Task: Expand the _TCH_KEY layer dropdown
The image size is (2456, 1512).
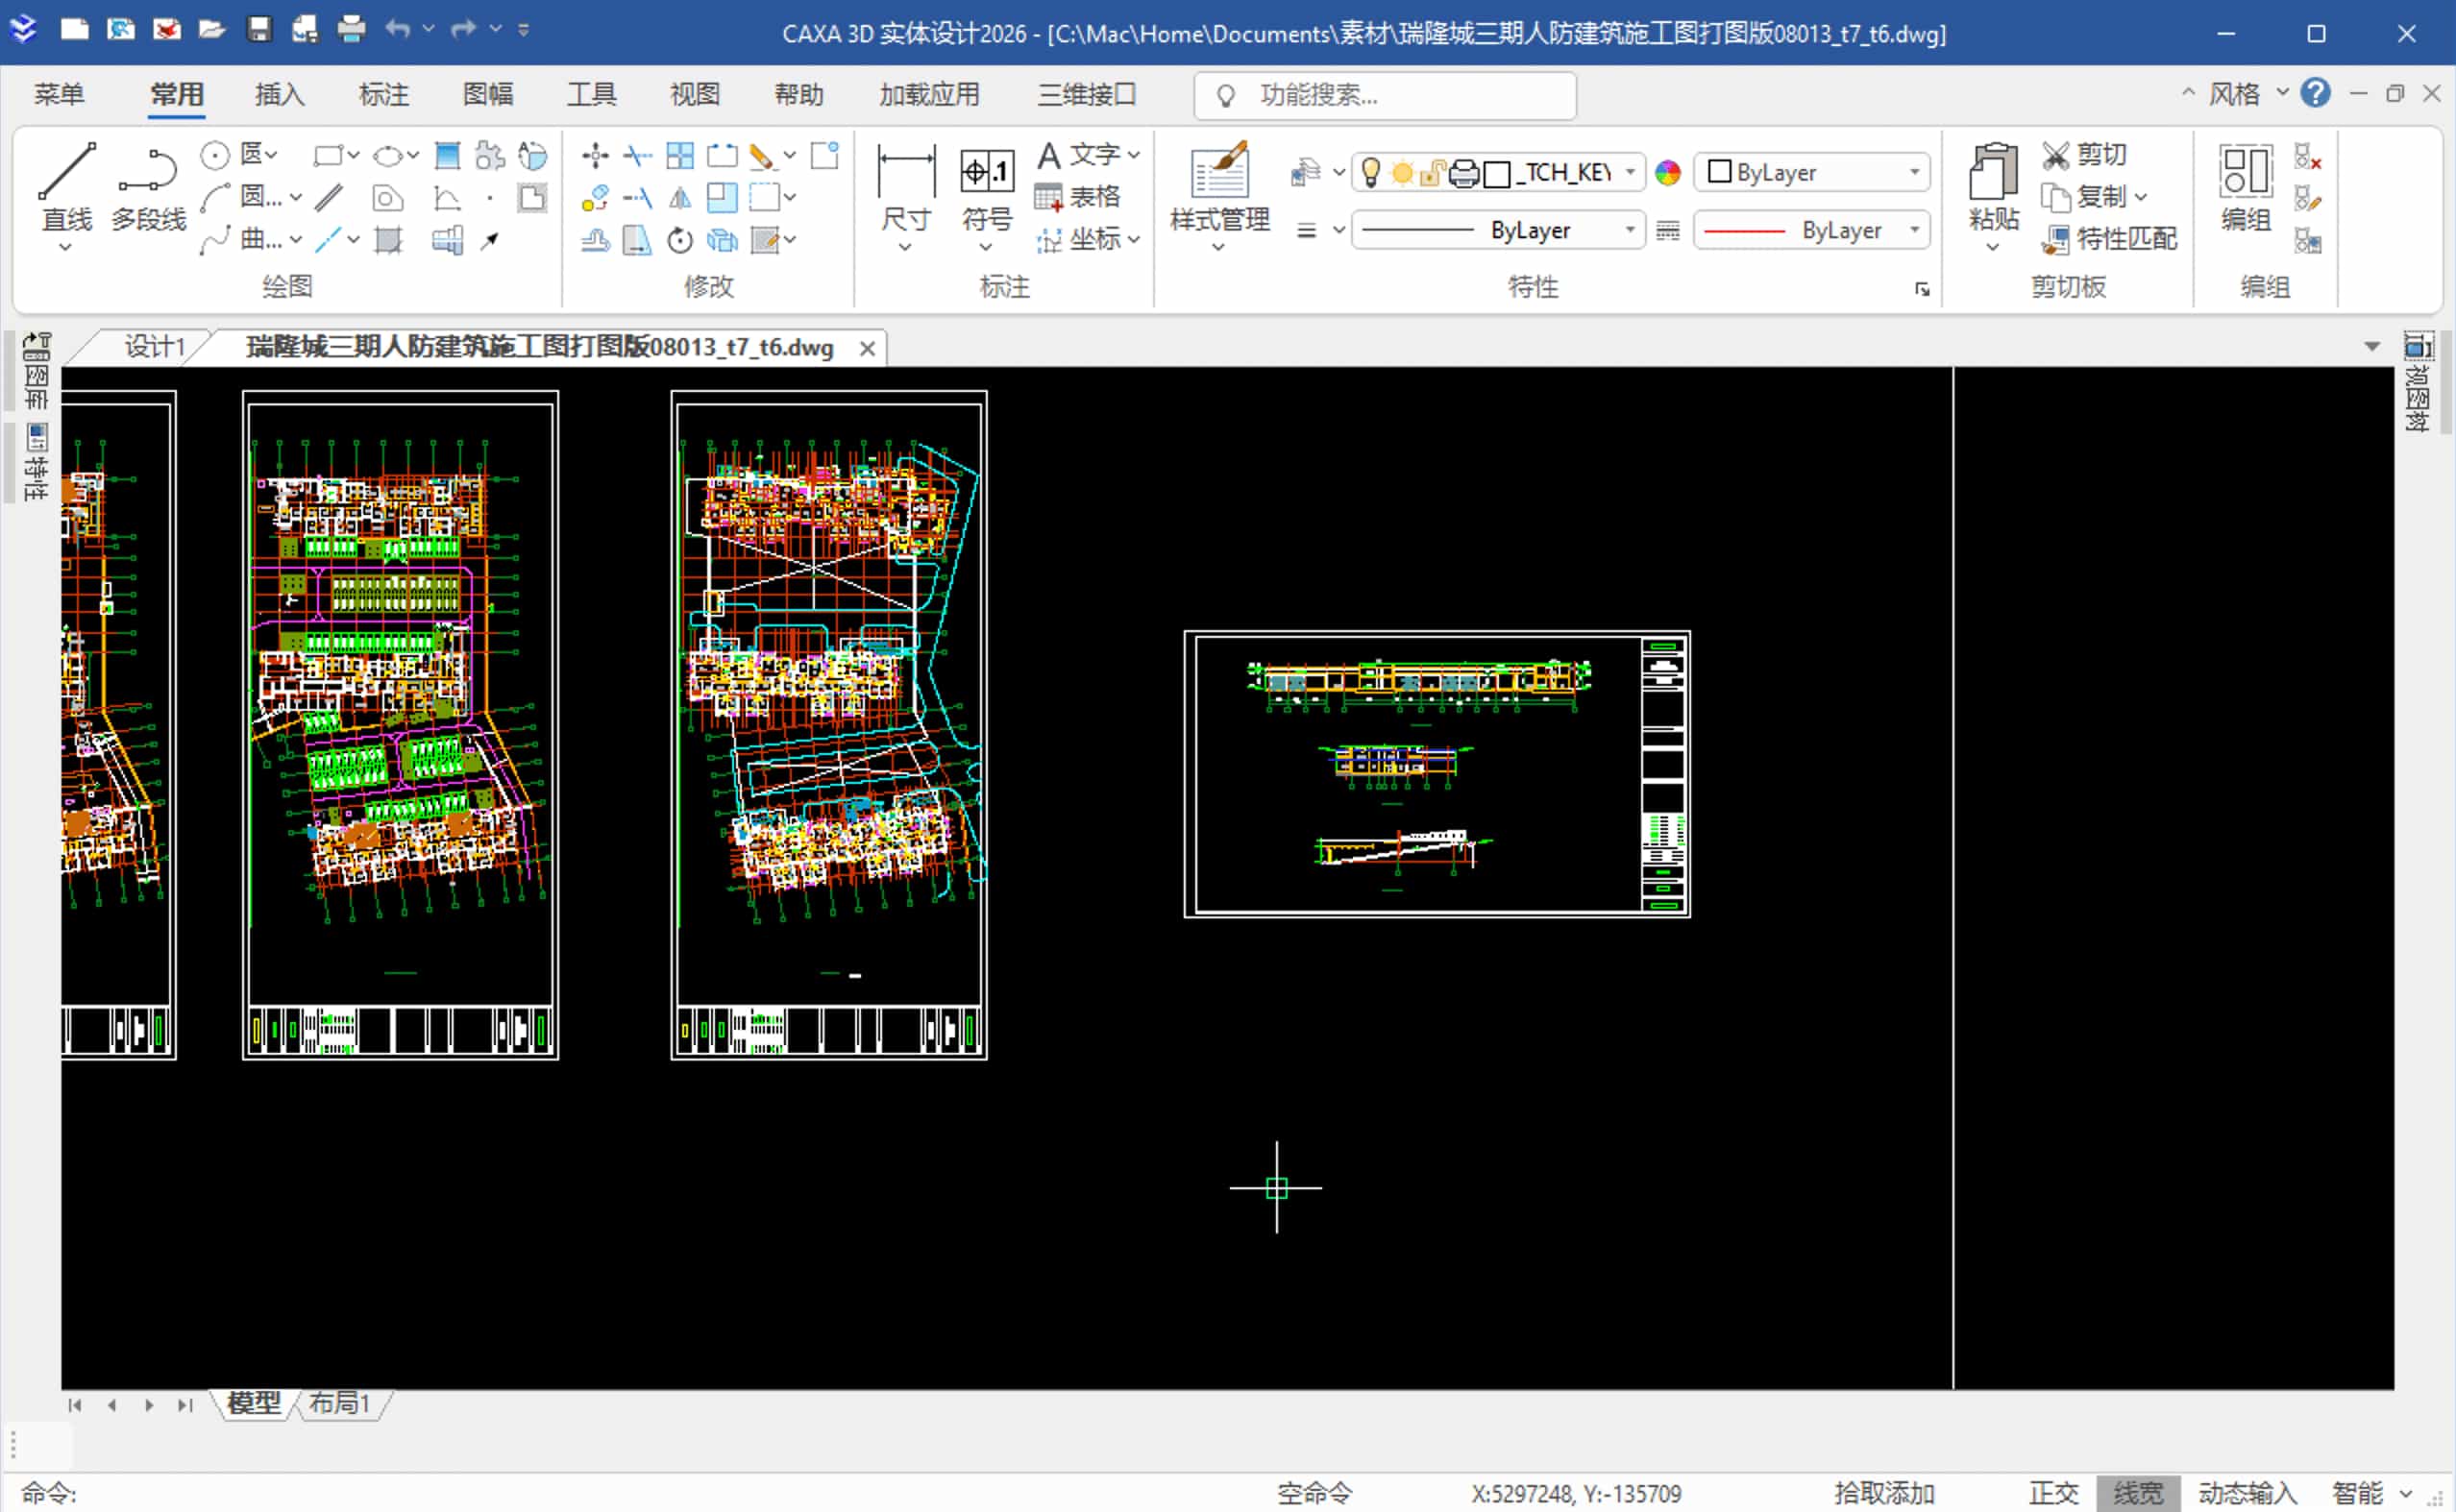Action: [x=1630, y=172]
